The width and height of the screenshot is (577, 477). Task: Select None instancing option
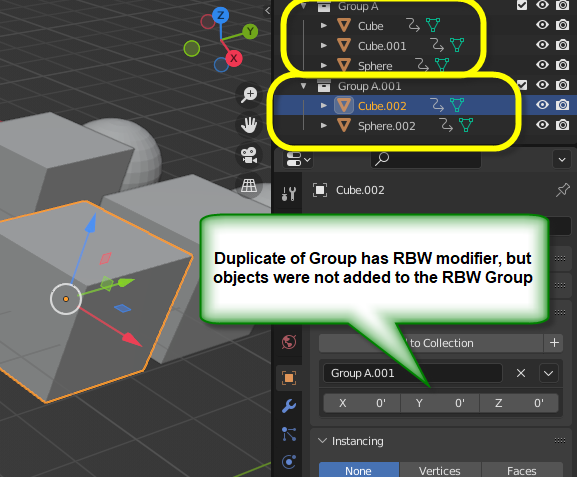pos(358,470)
